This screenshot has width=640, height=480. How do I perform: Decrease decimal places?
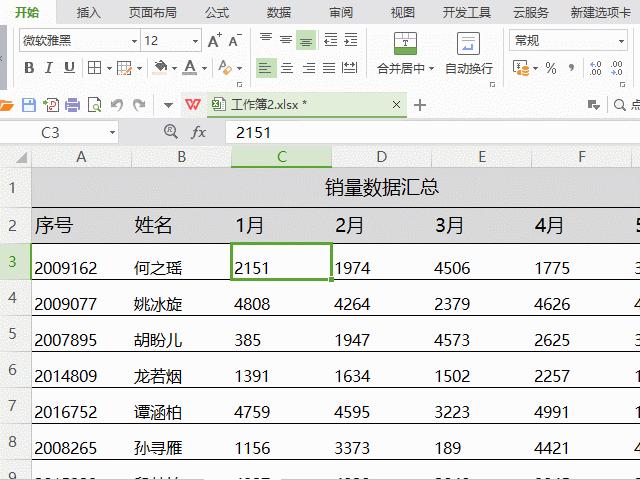(x=616, y=68)
